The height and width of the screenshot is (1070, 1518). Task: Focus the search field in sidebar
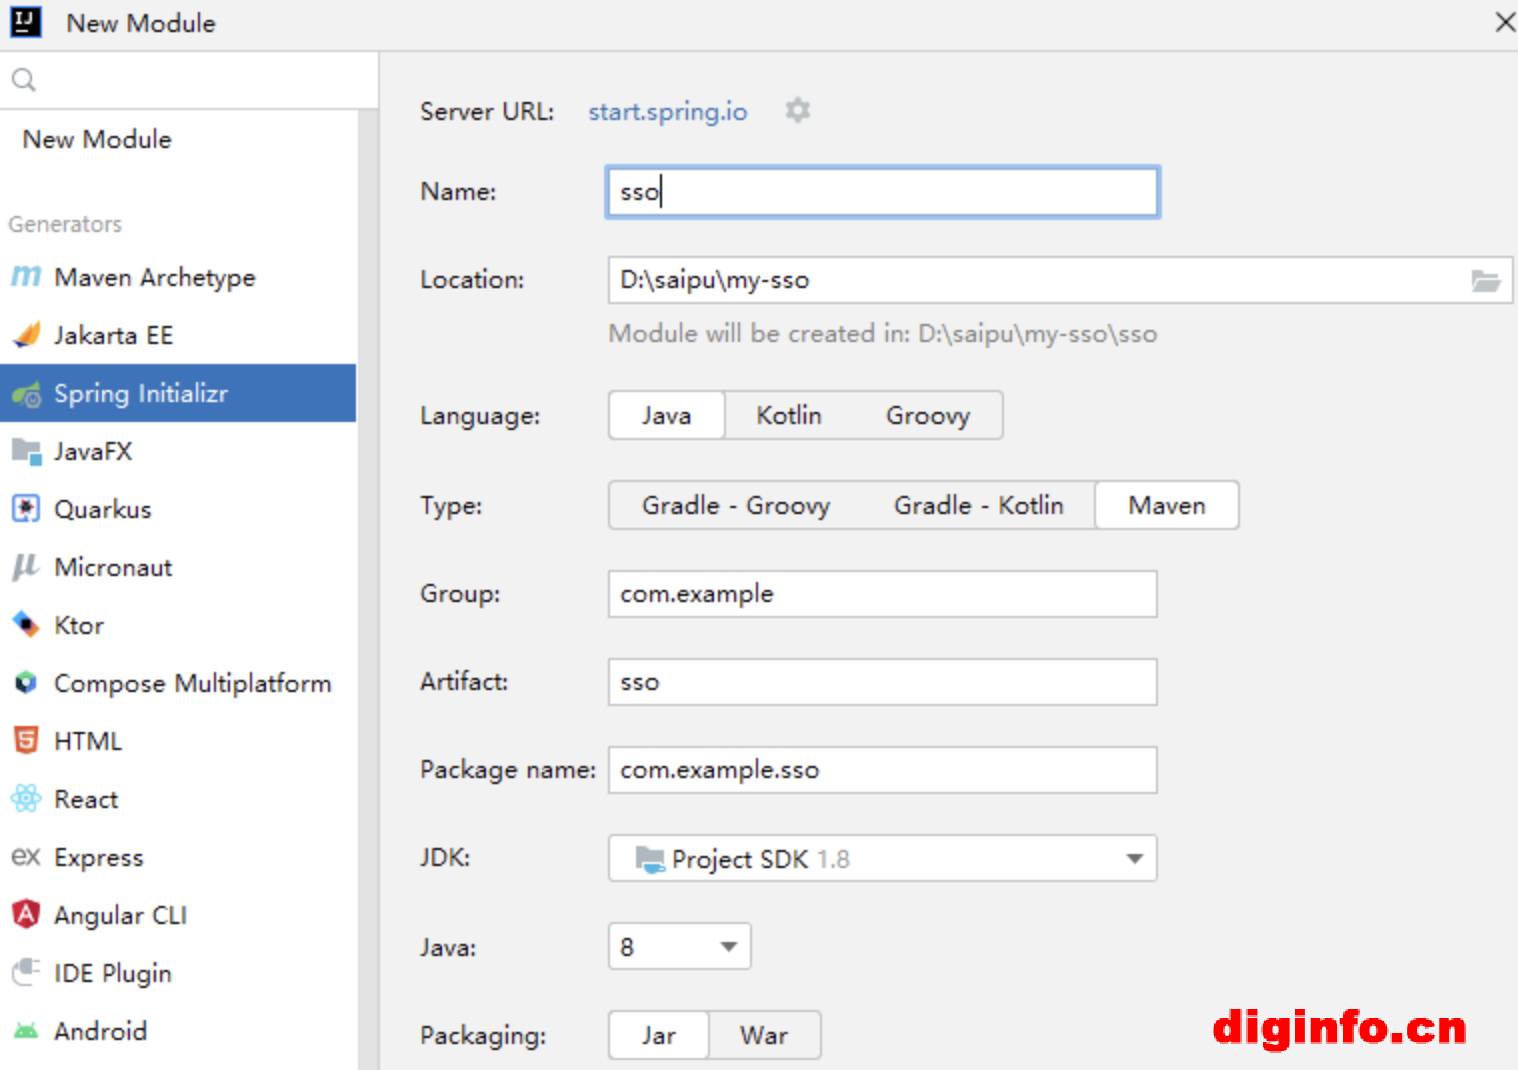pos(200,80)
